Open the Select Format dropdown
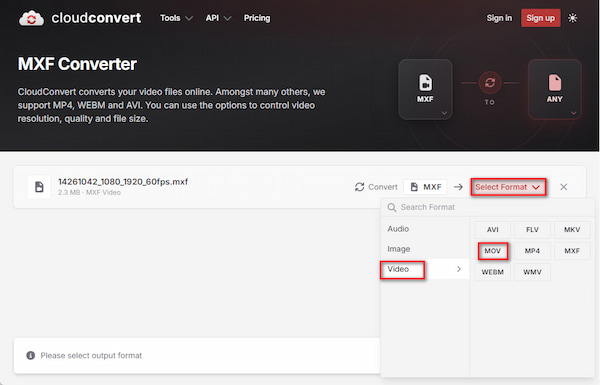 (508, 187)
